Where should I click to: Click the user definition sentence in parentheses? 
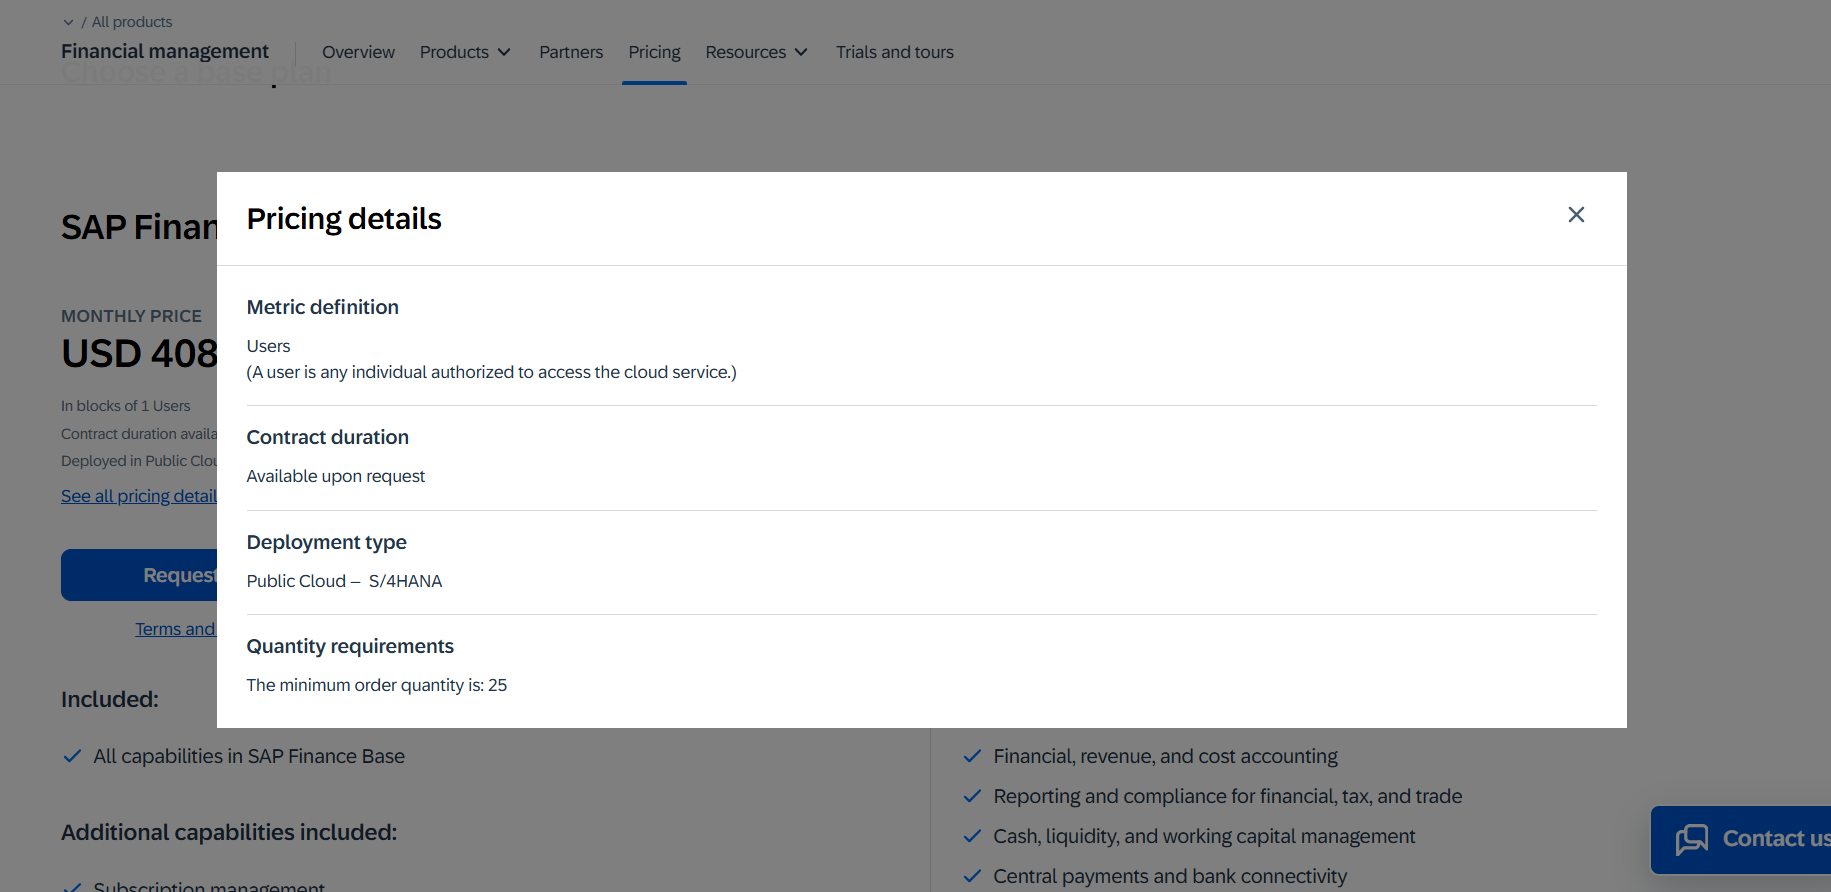point(492,372)
